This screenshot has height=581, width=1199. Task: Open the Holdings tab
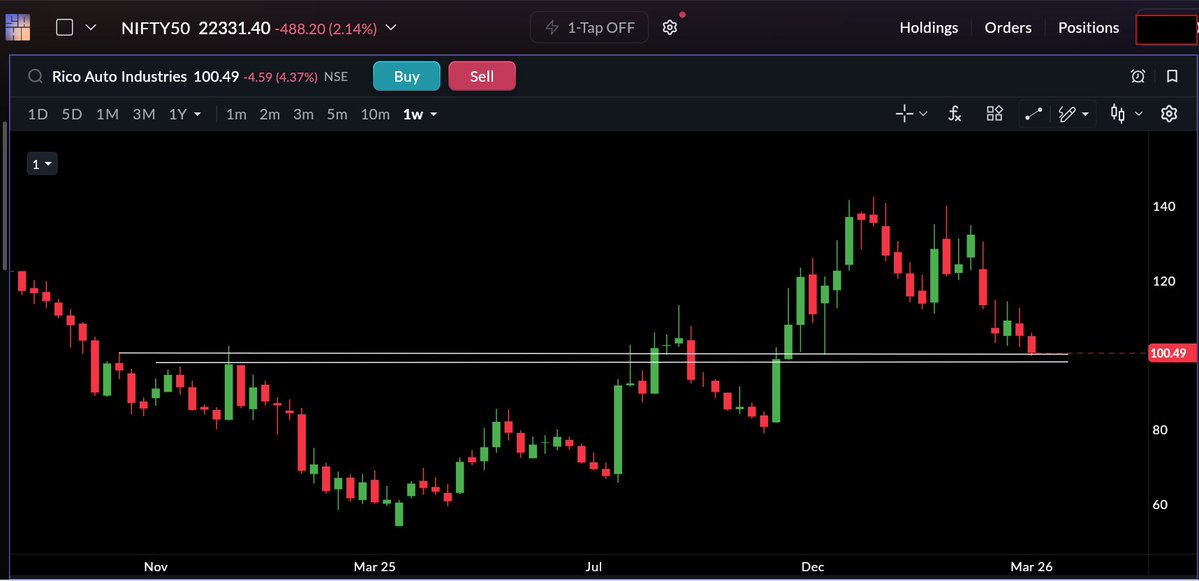pos(928,28)
